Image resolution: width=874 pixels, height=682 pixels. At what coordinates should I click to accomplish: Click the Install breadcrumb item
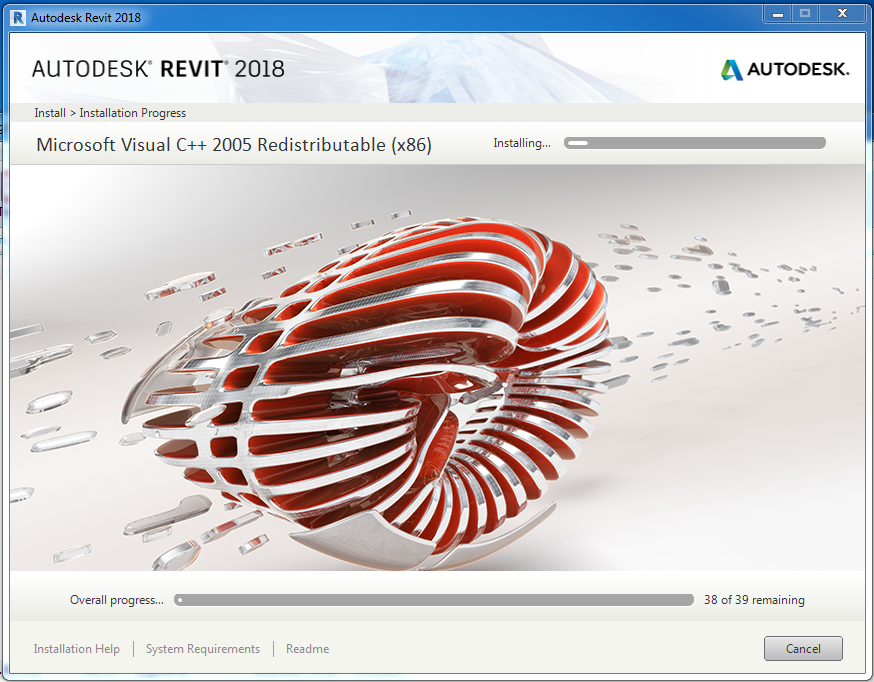click(x=49, y=113)
